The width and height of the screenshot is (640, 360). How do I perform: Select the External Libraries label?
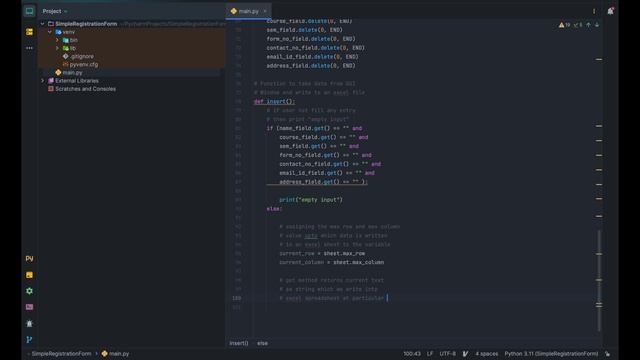[77, 81]
